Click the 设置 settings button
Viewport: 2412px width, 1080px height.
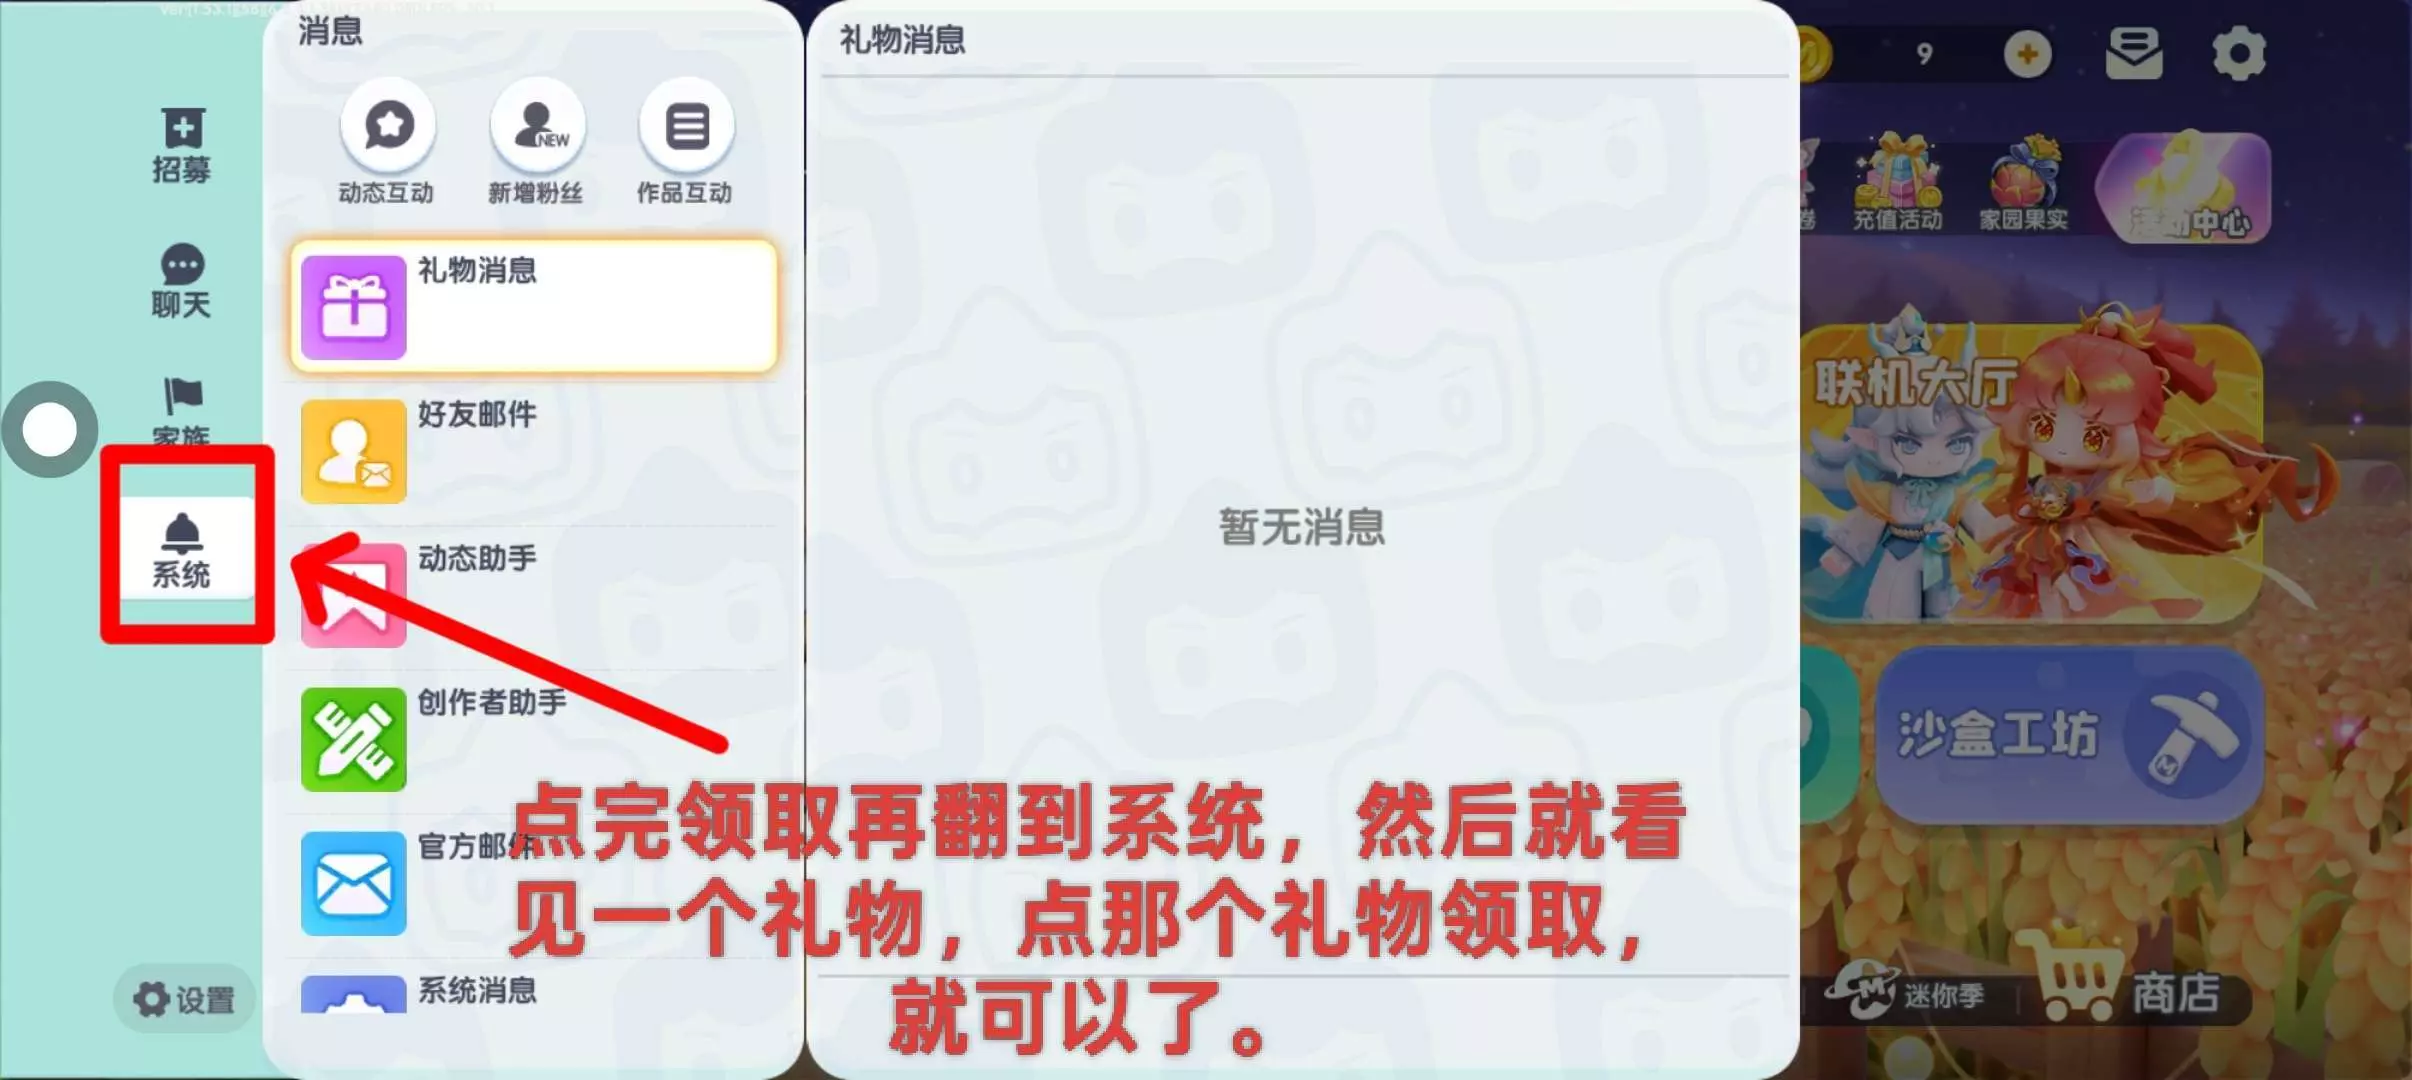click(x=185, y=998)
